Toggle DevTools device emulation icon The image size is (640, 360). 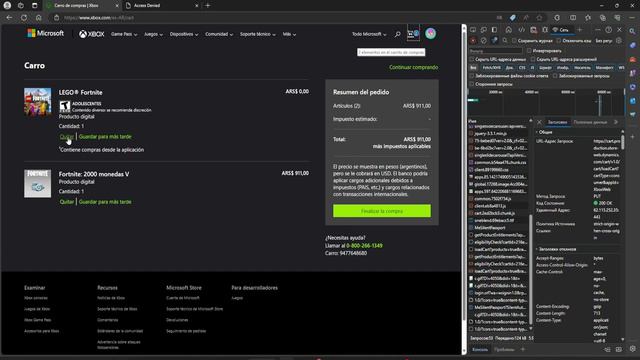tap(483, 30)
